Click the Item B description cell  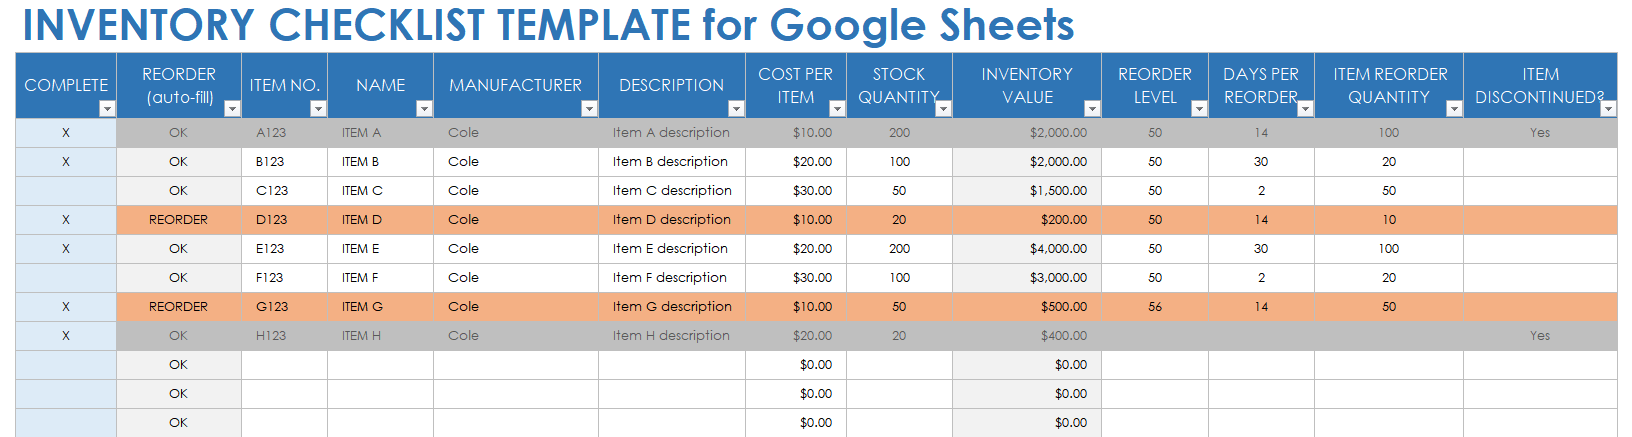tap(671, 162)
